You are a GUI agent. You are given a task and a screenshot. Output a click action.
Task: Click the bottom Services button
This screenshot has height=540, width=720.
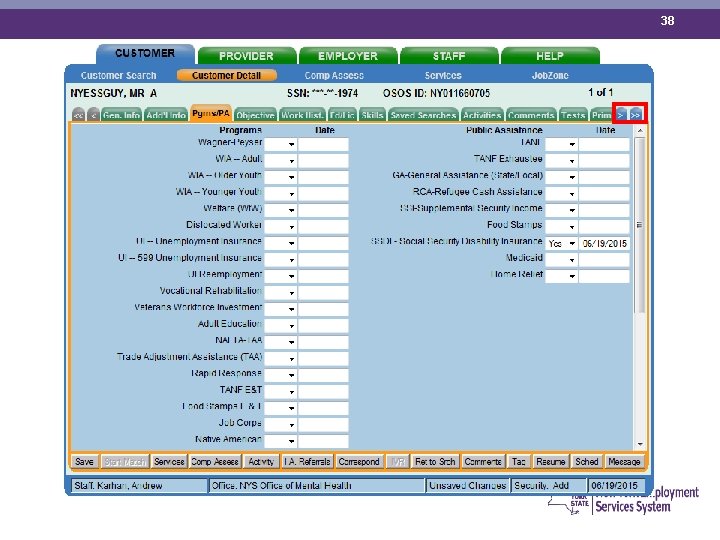pos(169,461)
